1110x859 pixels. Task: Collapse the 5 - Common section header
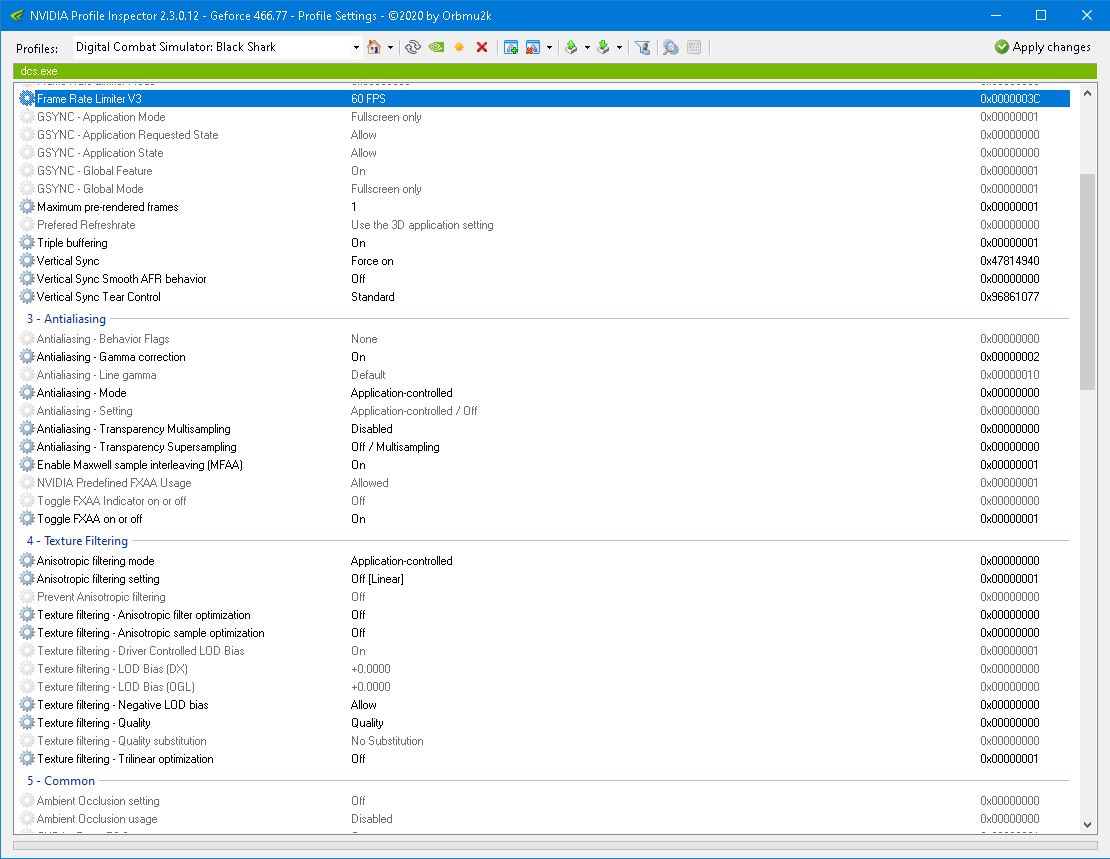pyautogui.click(x=61, y=781)
